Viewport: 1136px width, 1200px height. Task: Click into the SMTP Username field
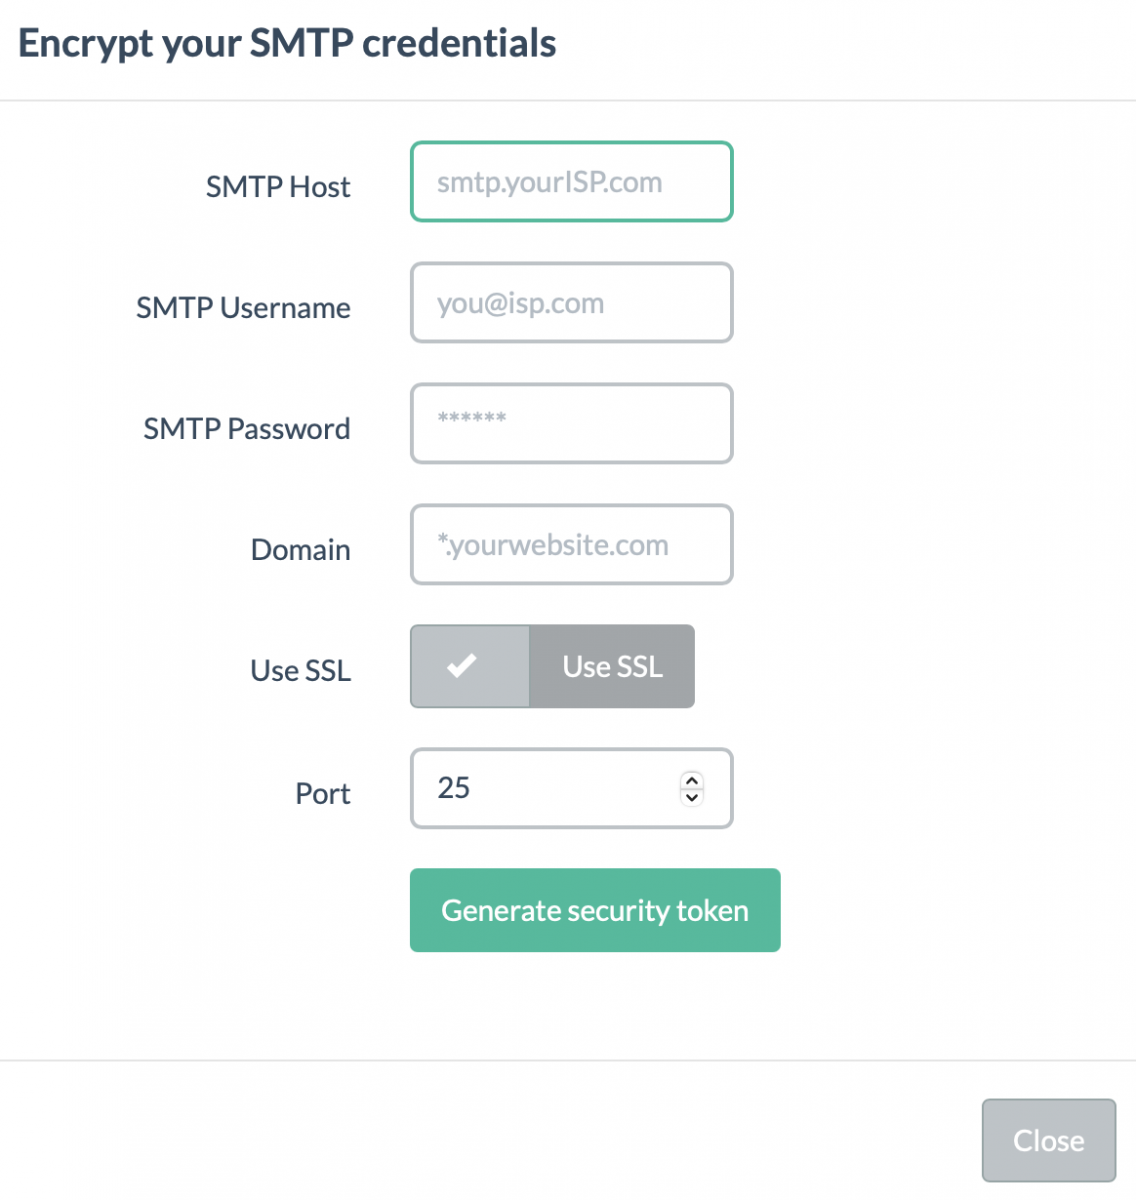[571, 303]
